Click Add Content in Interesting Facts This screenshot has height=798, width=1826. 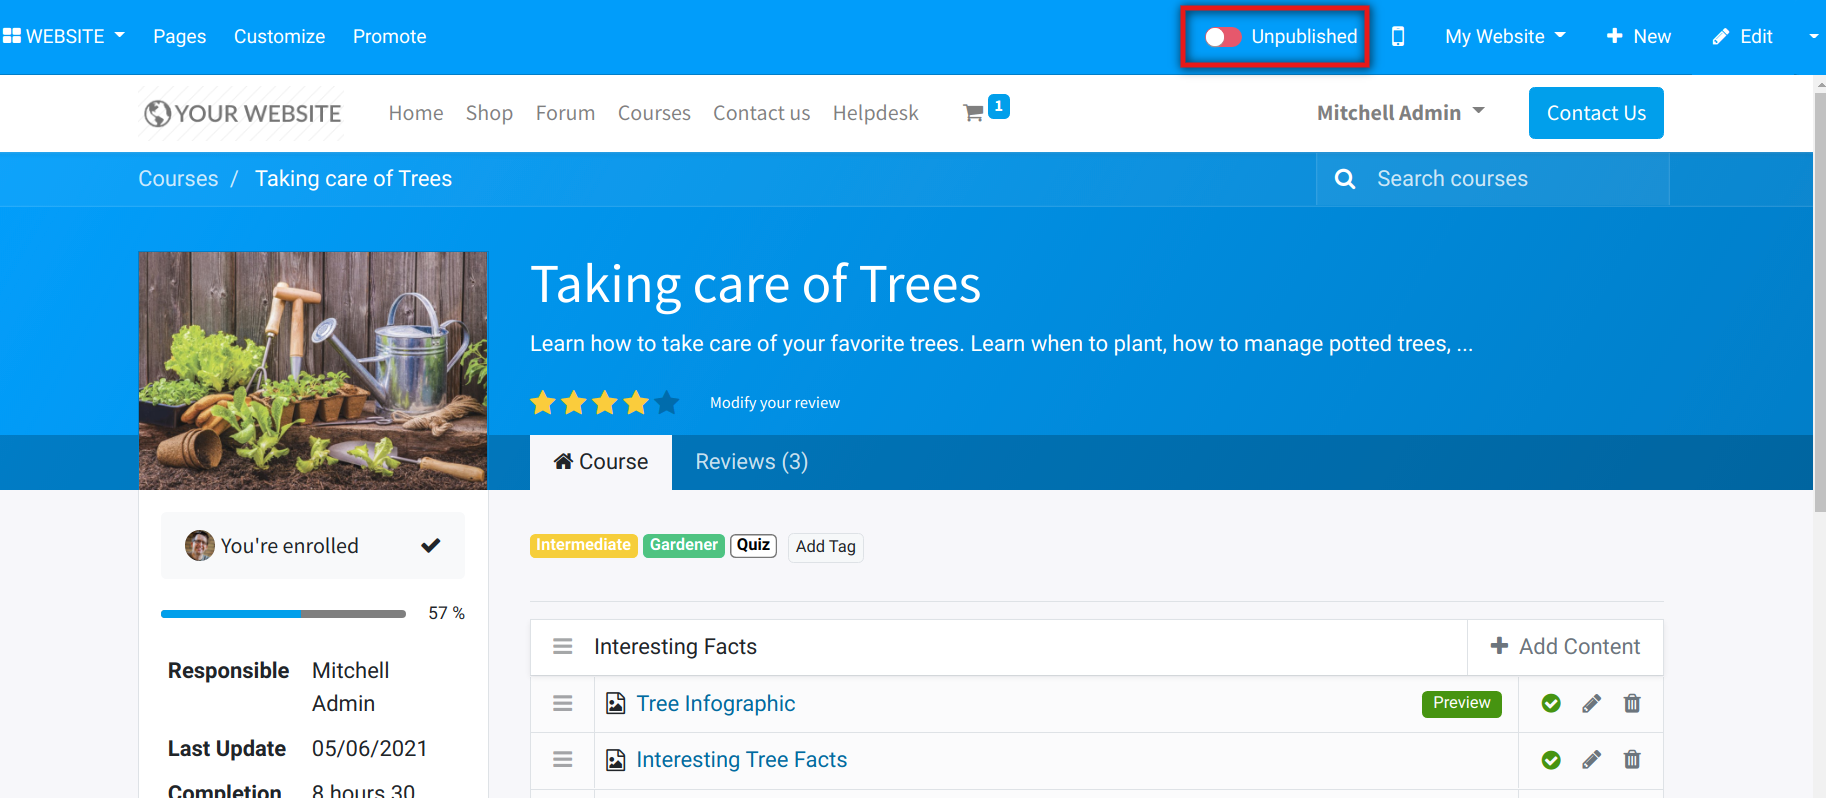coord(1565,647)
